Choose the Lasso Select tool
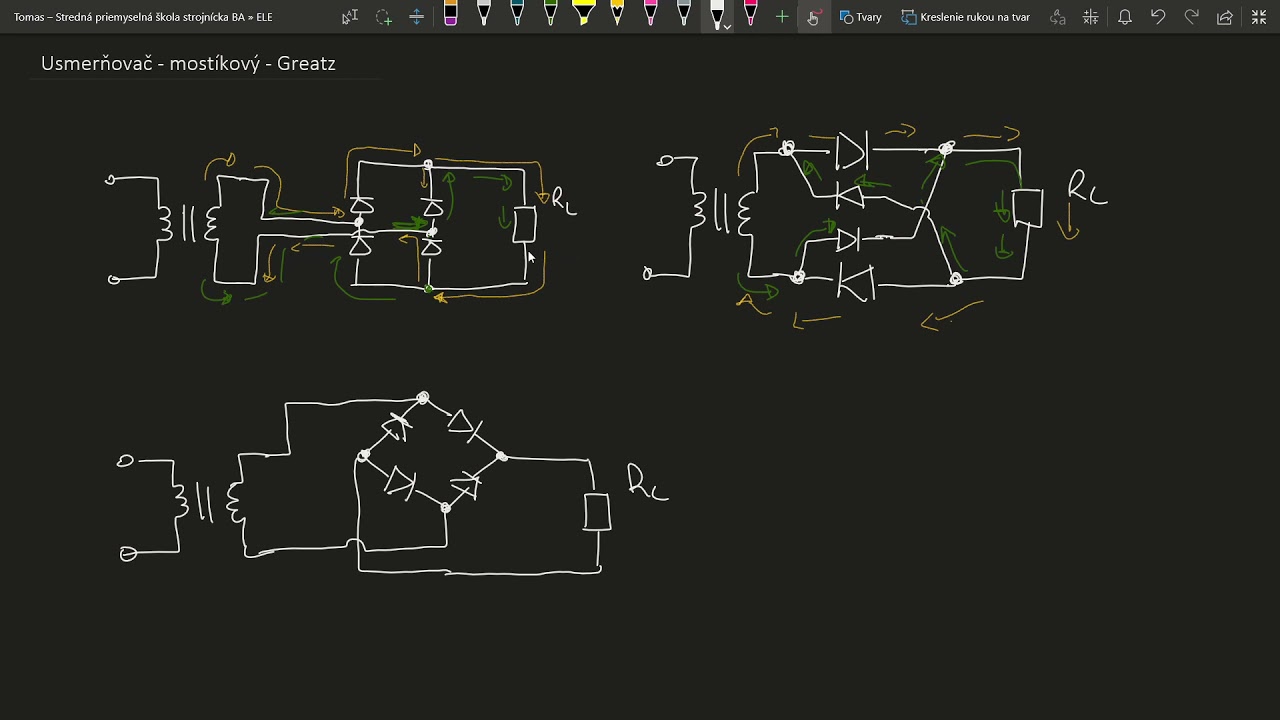This screenshot has height=720, width=1280. click(x=384, y=17)
